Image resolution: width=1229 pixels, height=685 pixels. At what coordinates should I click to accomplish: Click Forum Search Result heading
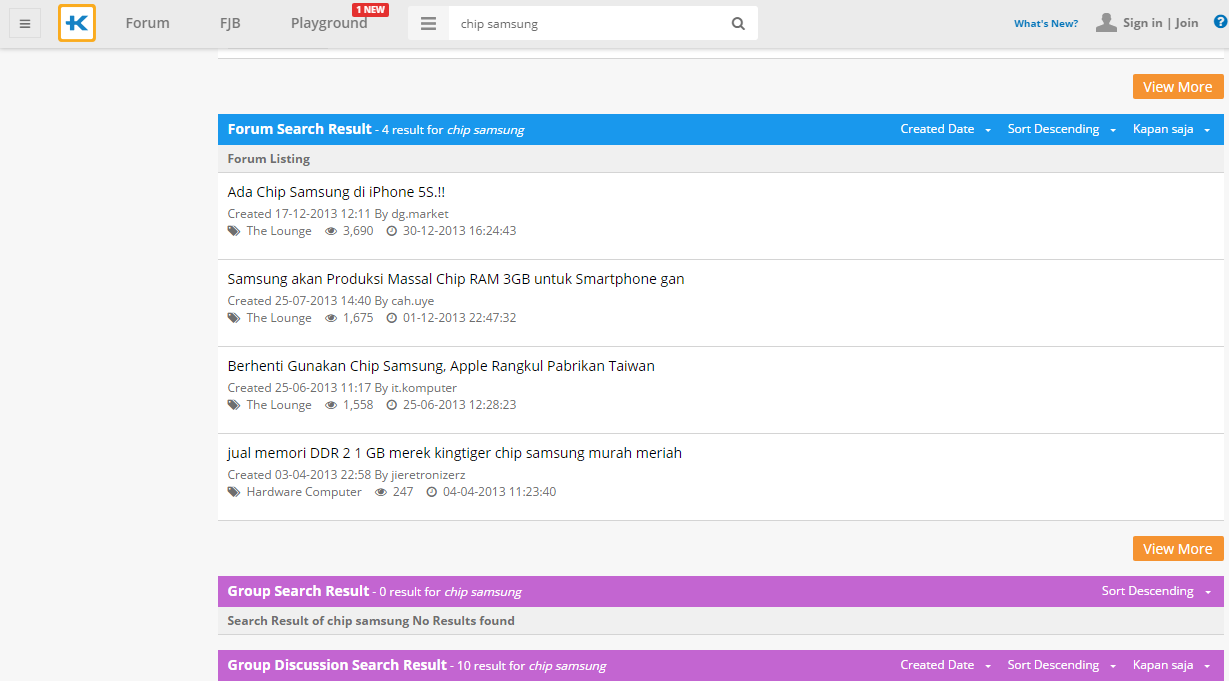coord(300,129)
